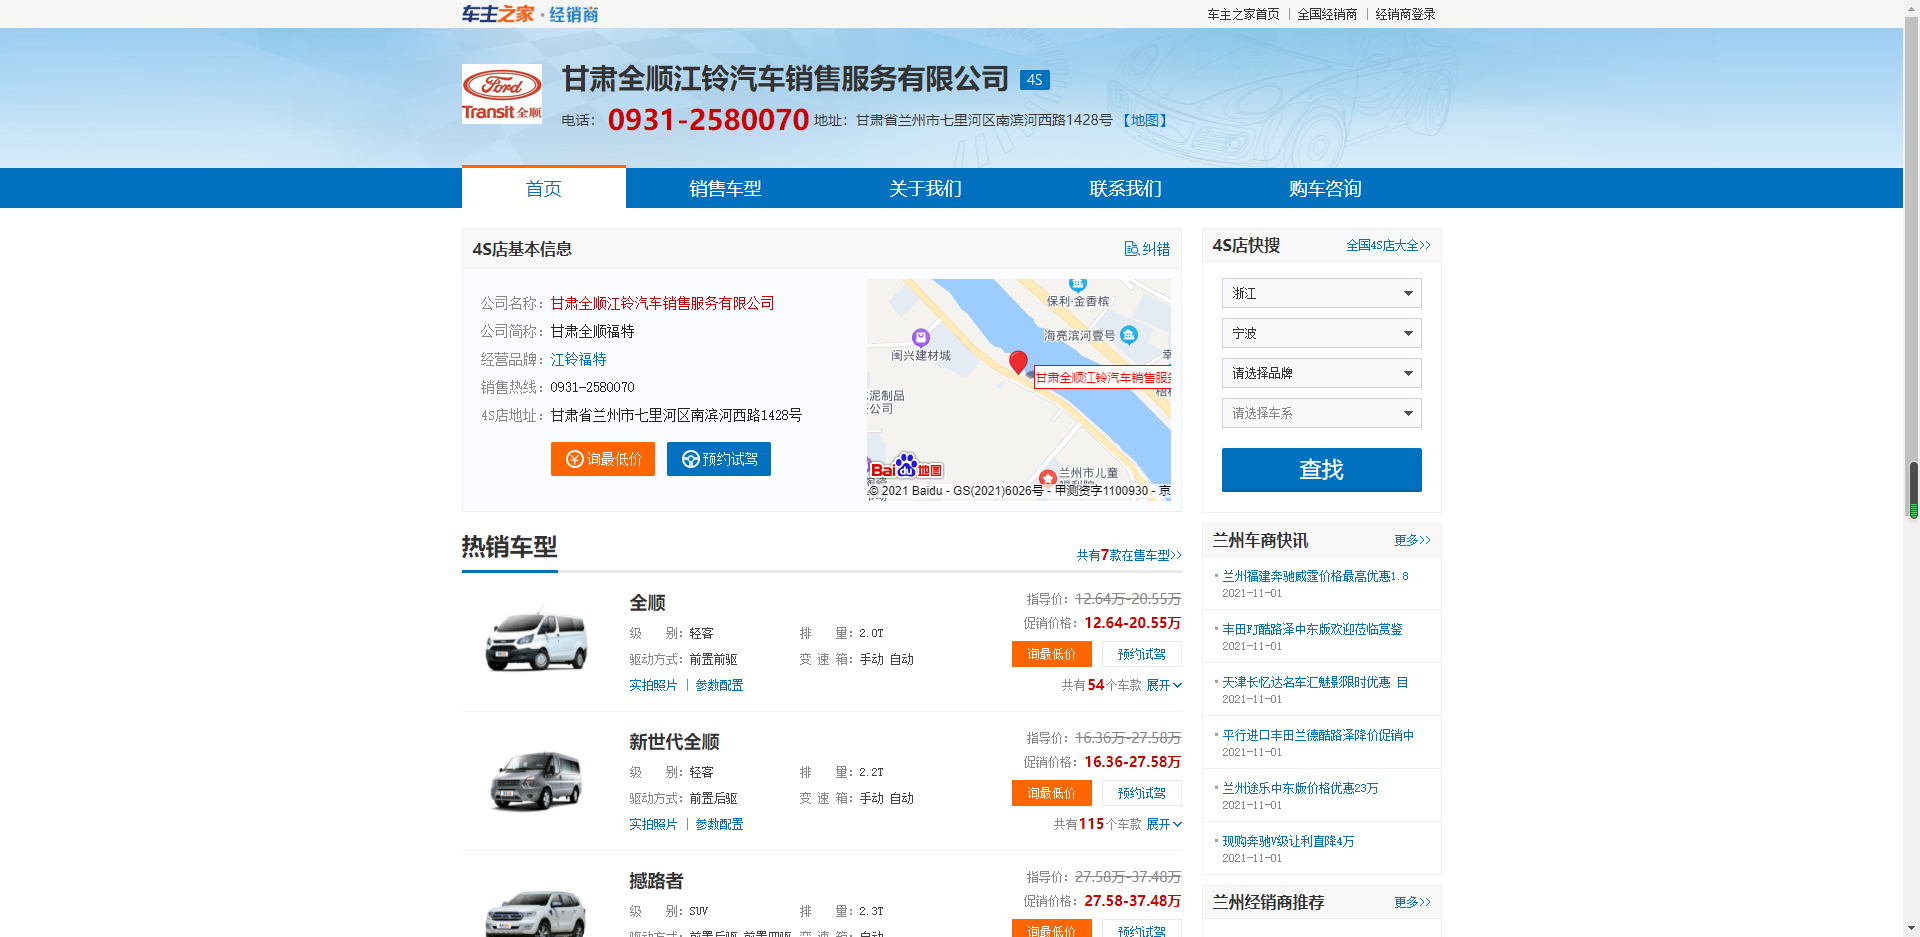The height and width of the screenshot is (937, 1920).
Task: Click the 兰州市儿童 red map marker
Action: [1047, 478]
